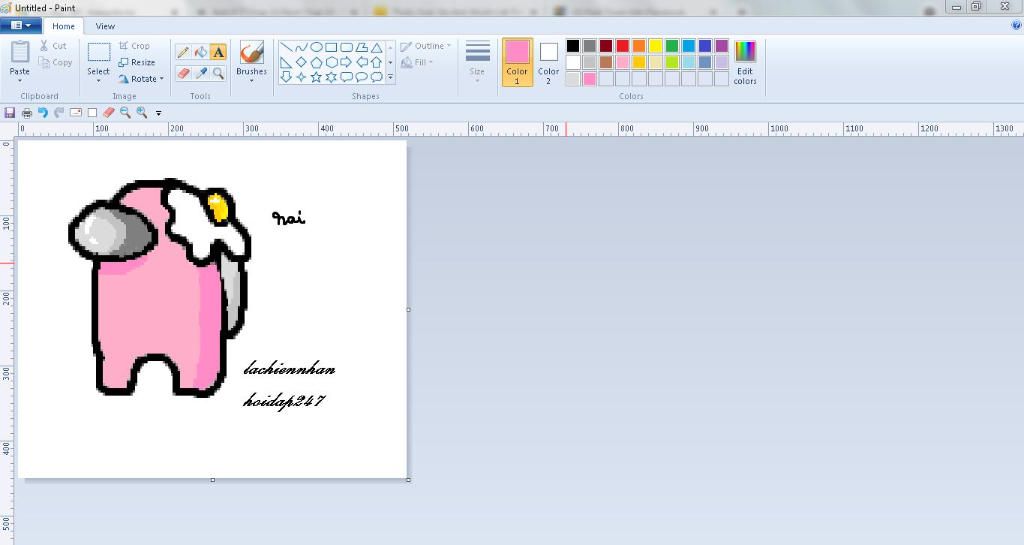Open Customize Quick Access Toolbar arrow
The width and height of the screenshot is (1024, 545).
coord(159,114)
